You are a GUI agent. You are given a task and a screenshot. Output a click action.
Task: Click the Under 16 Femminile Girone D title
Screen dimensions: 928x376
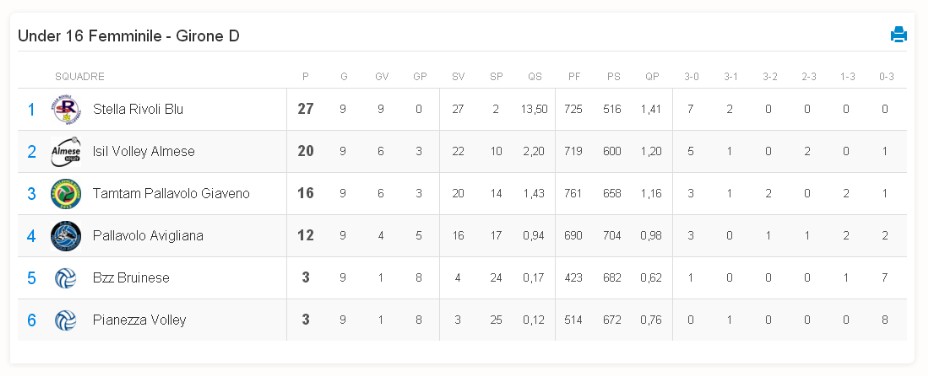pyautogui.click(x=128, y=36)
